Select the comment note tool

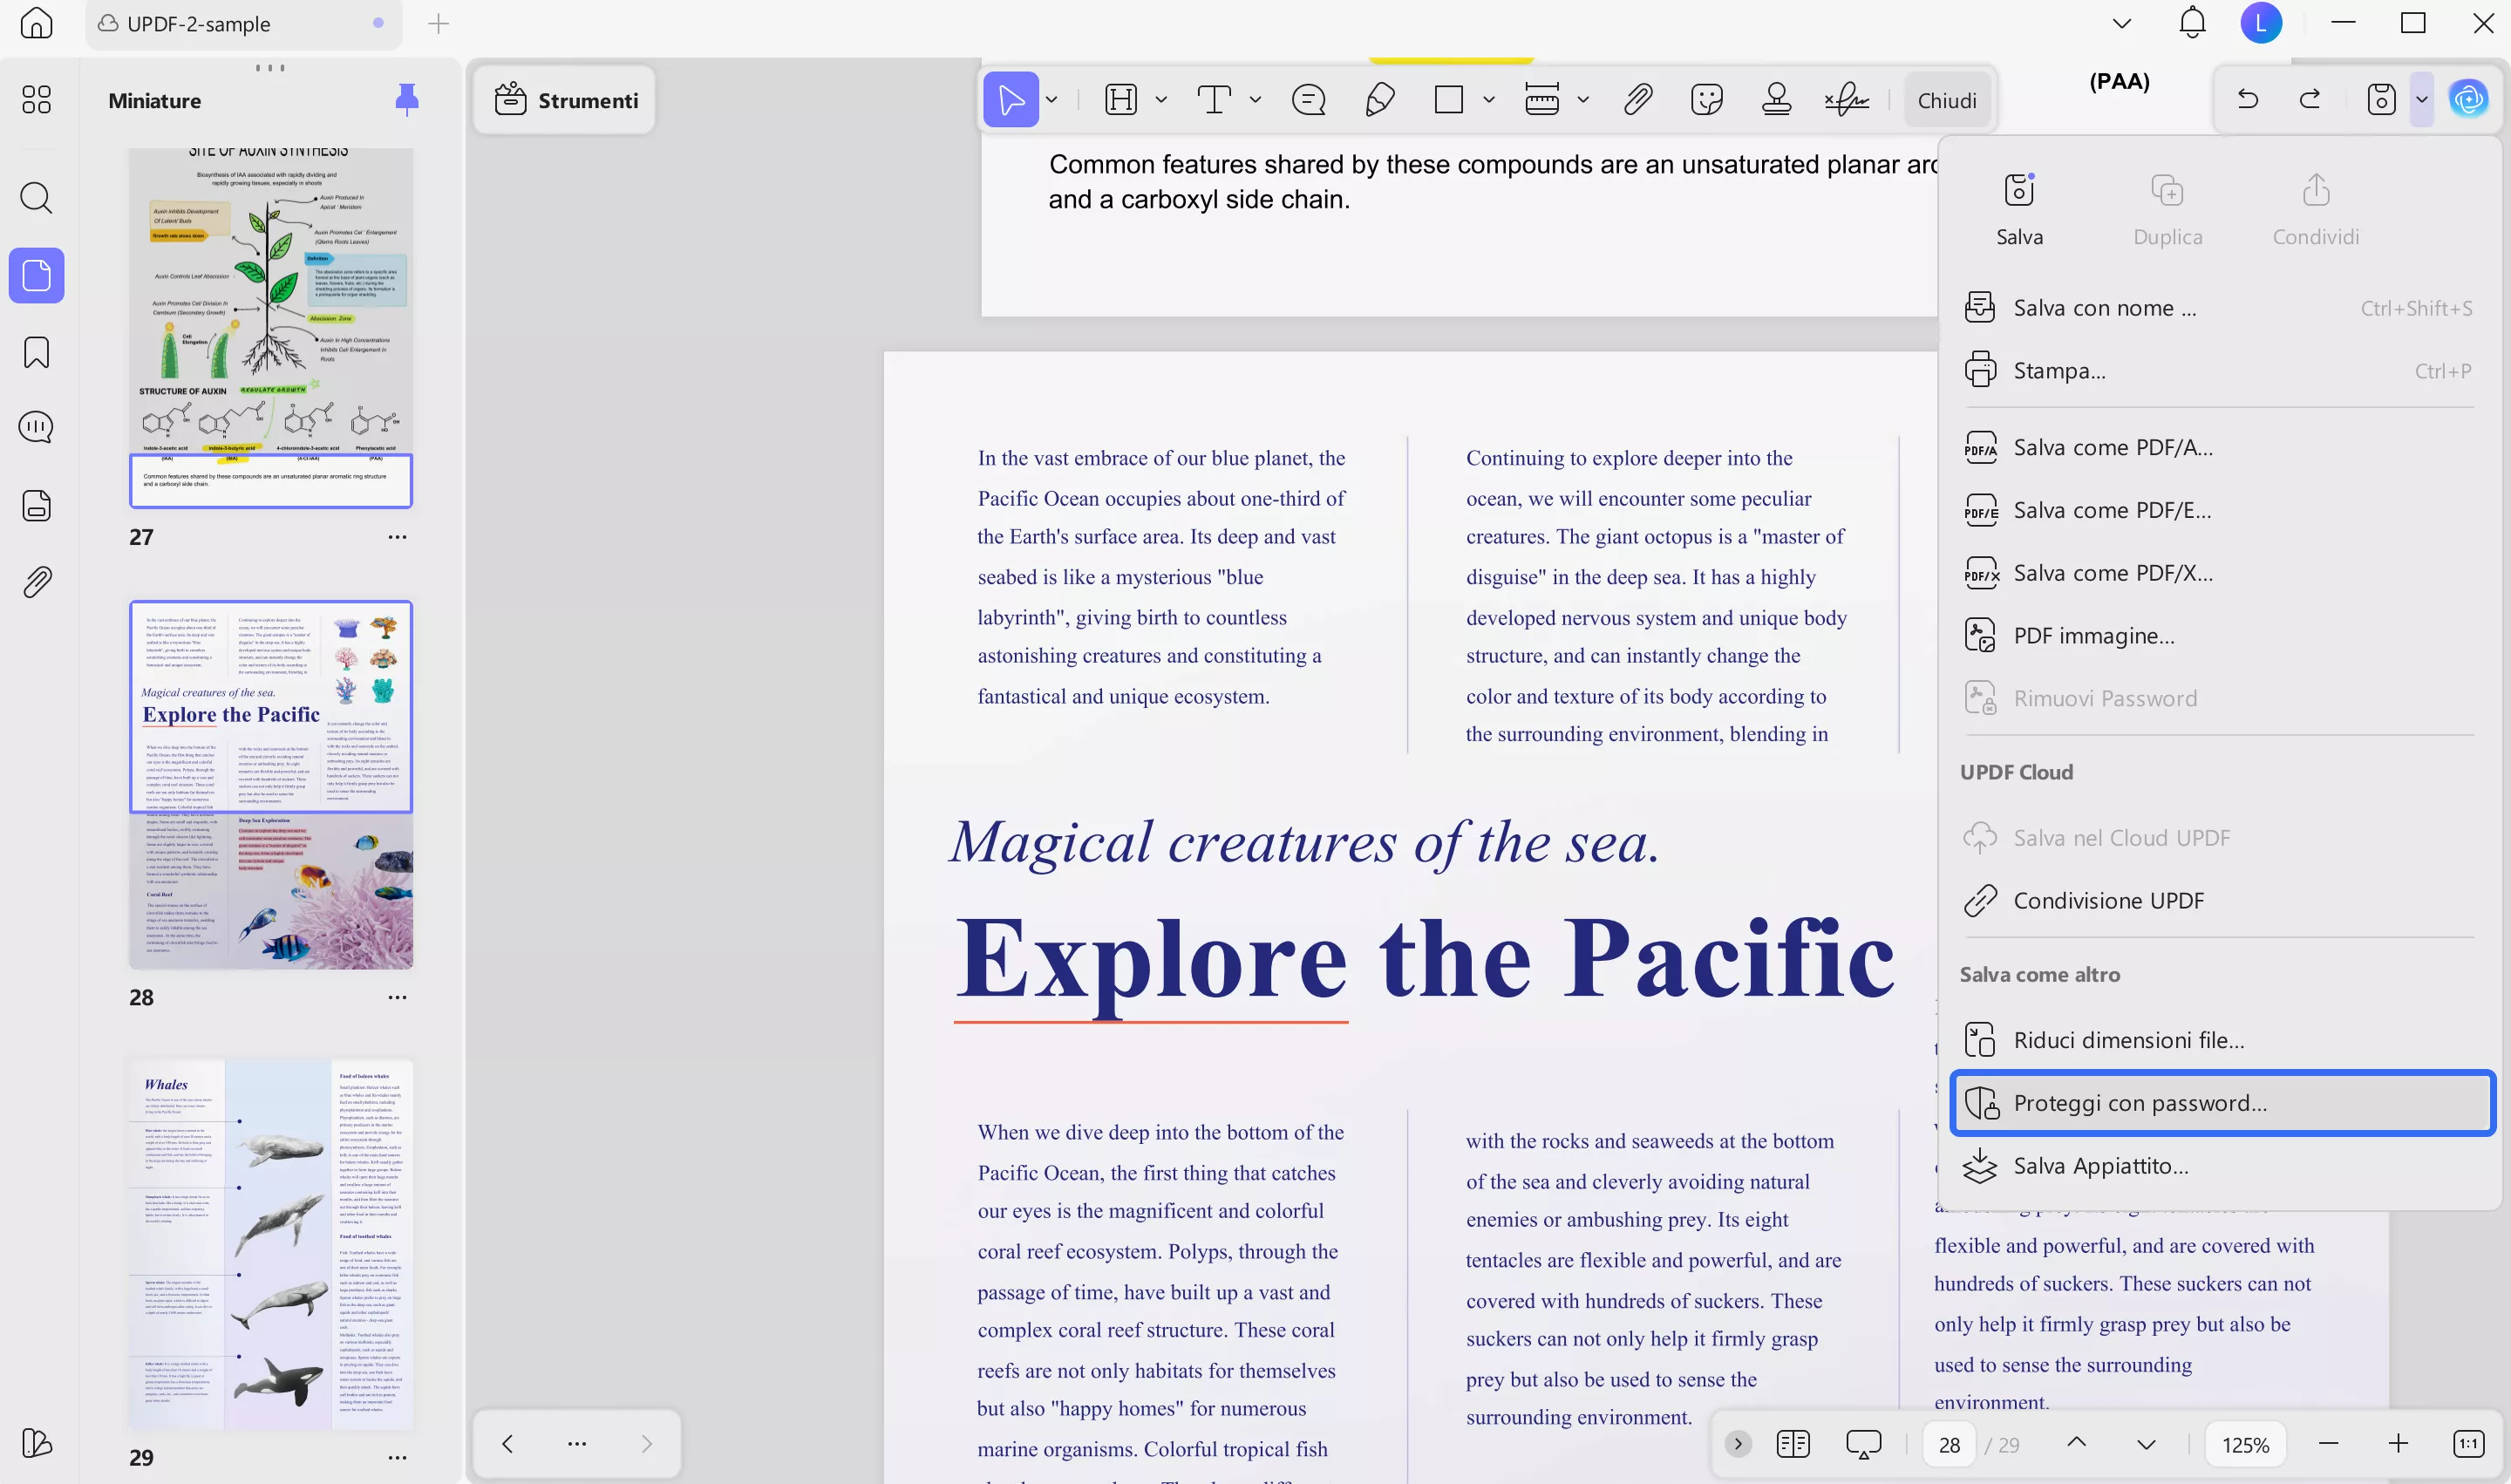(x=1308, y=100)
